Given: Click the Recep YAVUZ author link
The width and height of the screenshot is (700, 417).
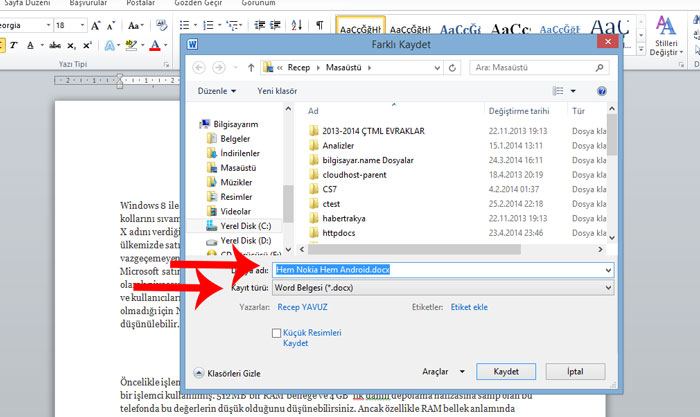Looking at the screenshot, I should (x=302, y=307).
